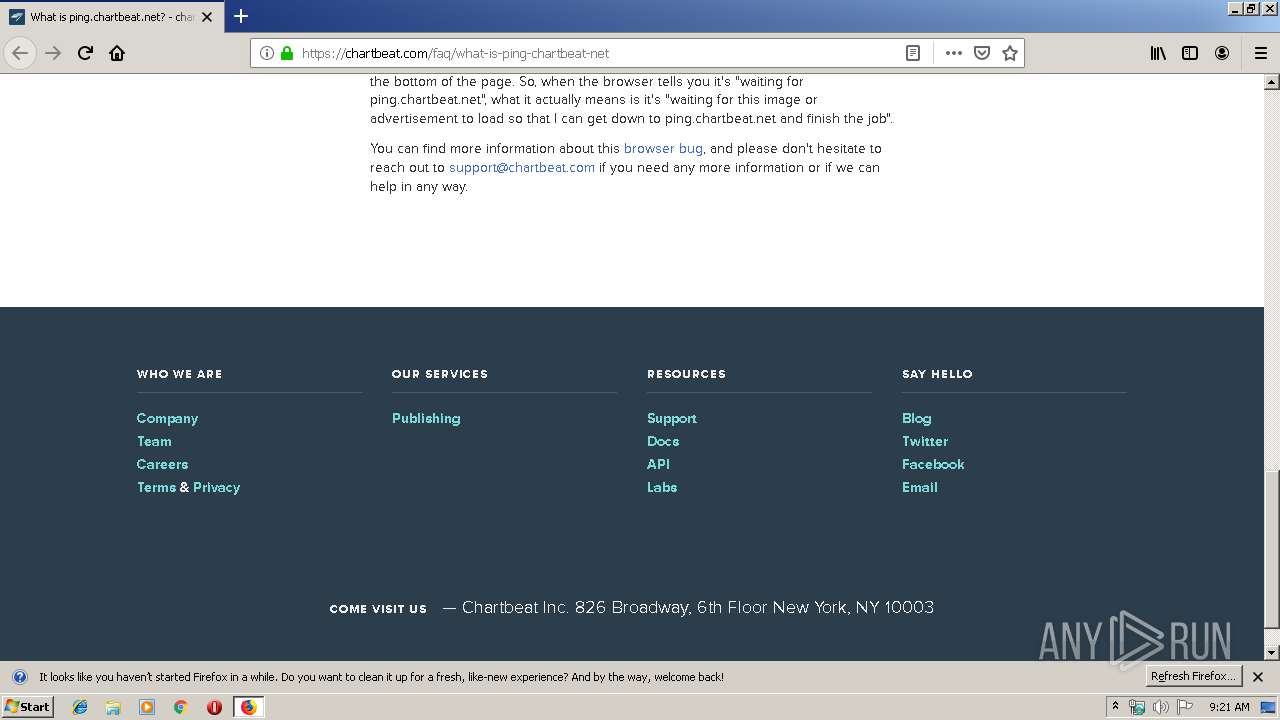Screen dimensions: 1280x720
Task: Open the Firefox hamburger menu
Action: click(1260, 53)
